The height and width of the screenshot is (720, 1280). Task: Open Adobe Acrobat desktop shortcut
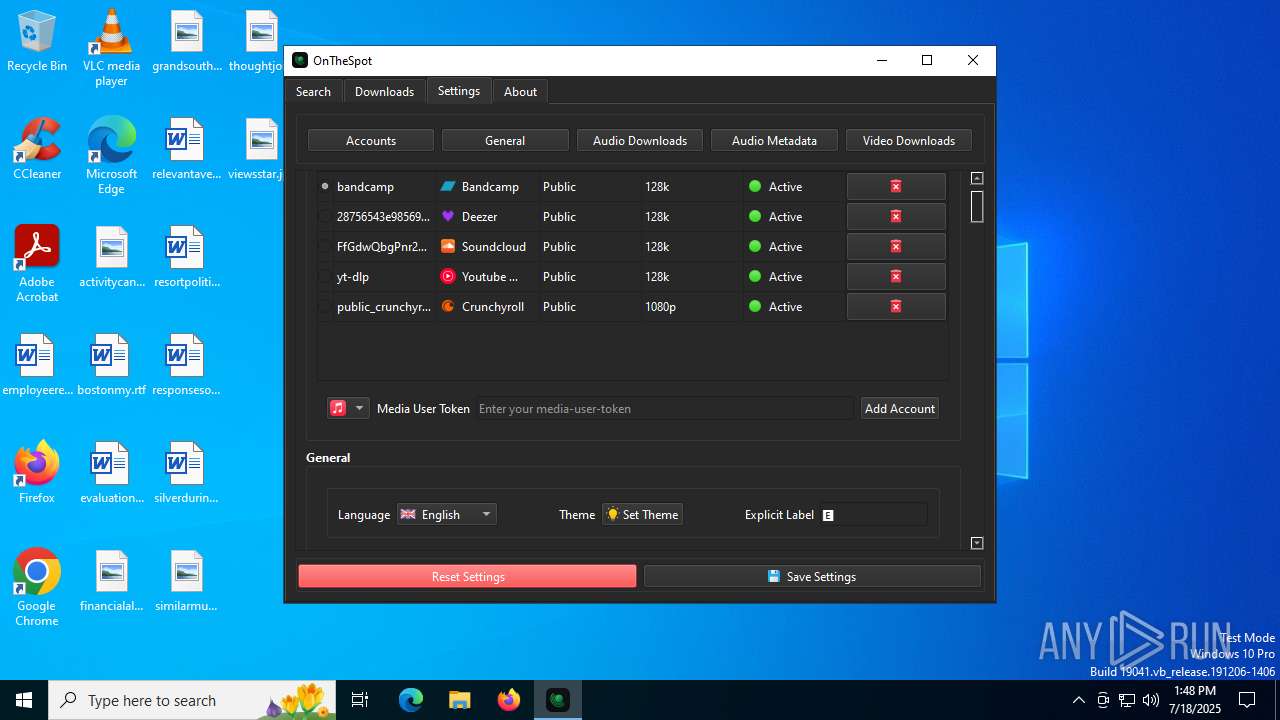(x=37, y=264)
